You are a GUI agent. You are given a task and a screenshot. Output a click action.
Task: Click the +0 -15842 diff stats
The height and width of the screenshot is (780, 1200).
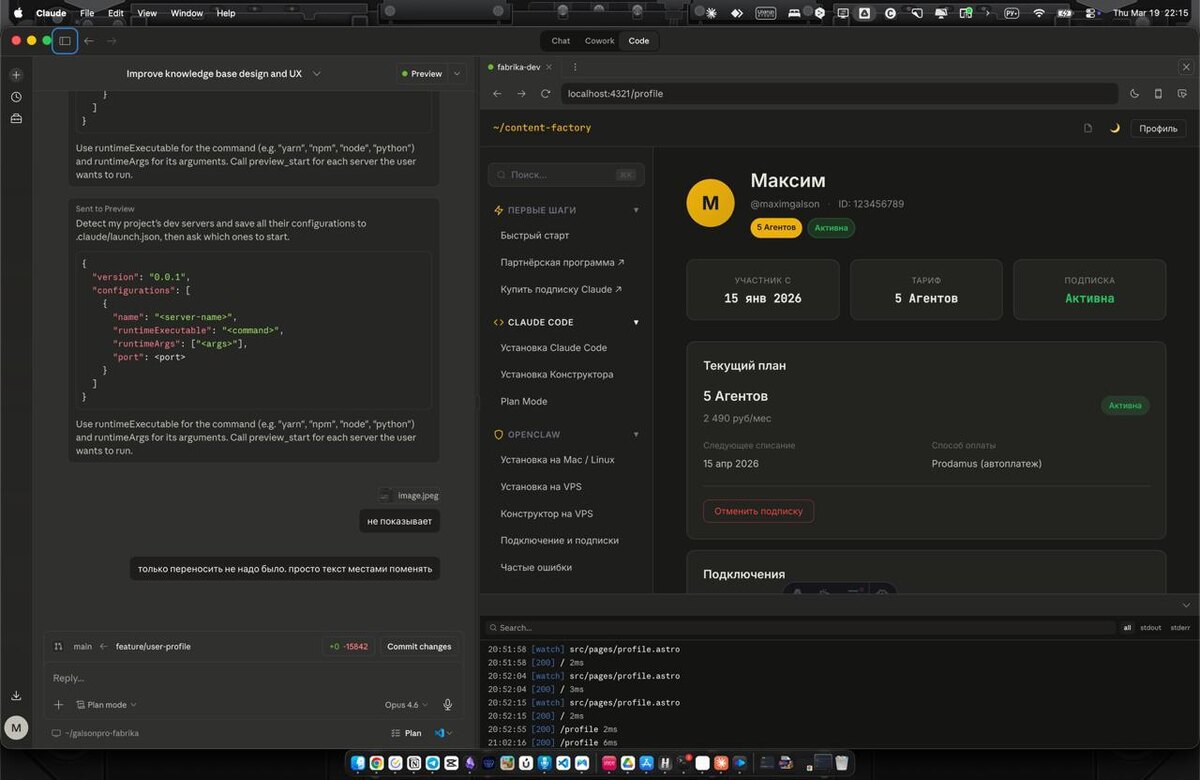[x=348, y=647]
